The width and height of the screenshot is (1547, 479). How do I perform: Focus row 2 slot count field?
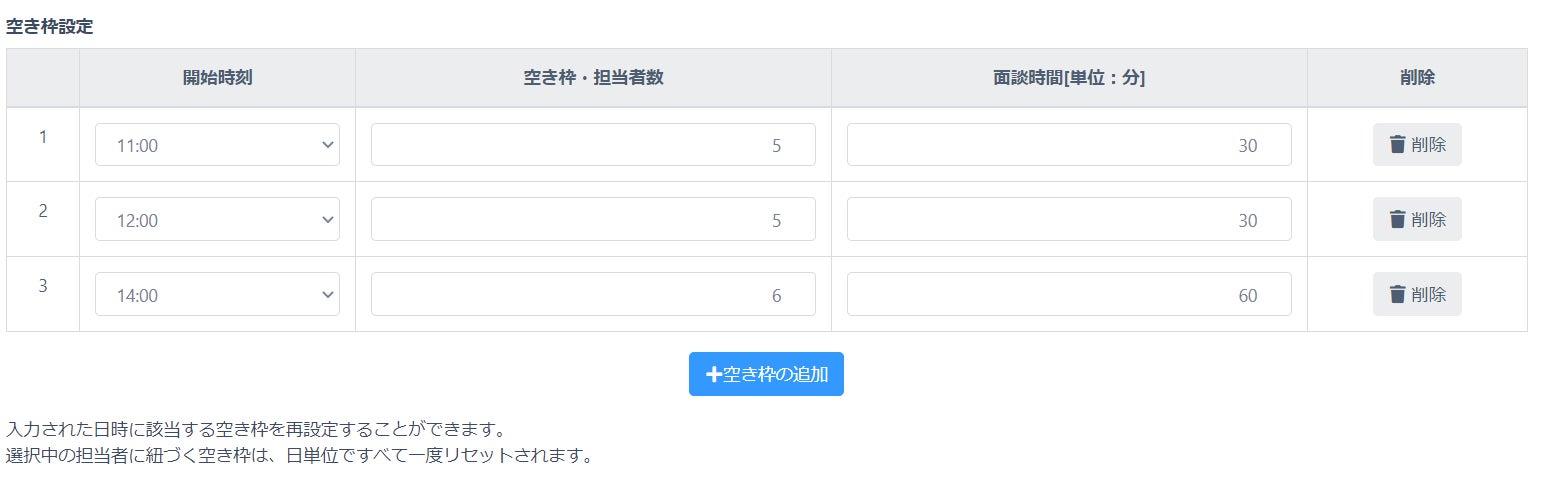[593, 220]
